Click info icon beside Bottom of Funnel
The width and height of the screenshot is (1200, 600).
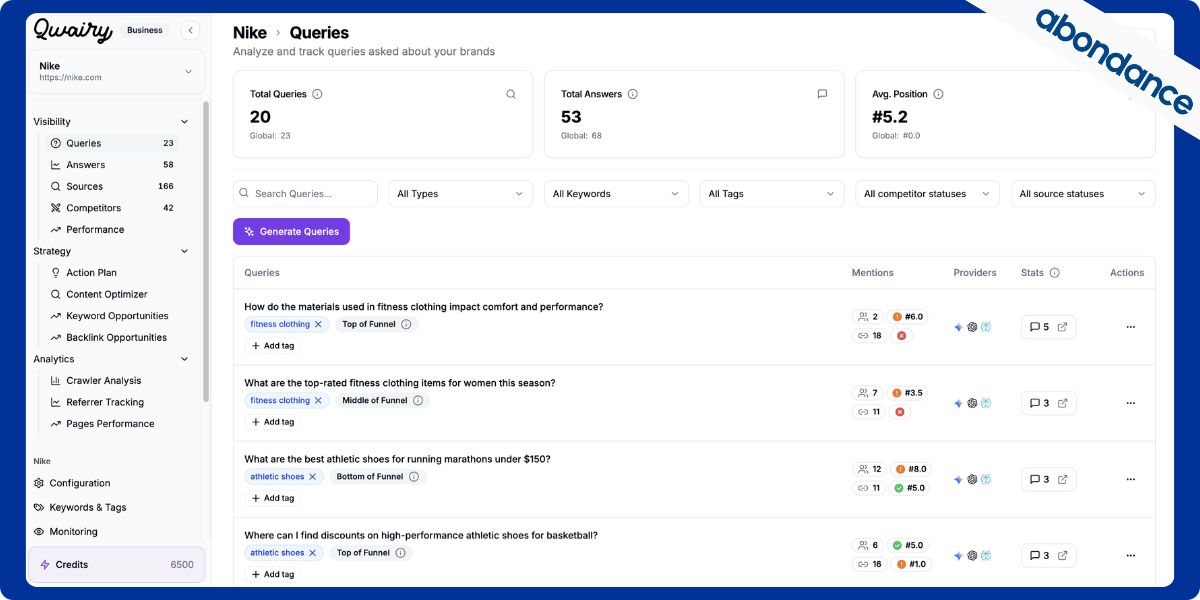tap(414, 477)
